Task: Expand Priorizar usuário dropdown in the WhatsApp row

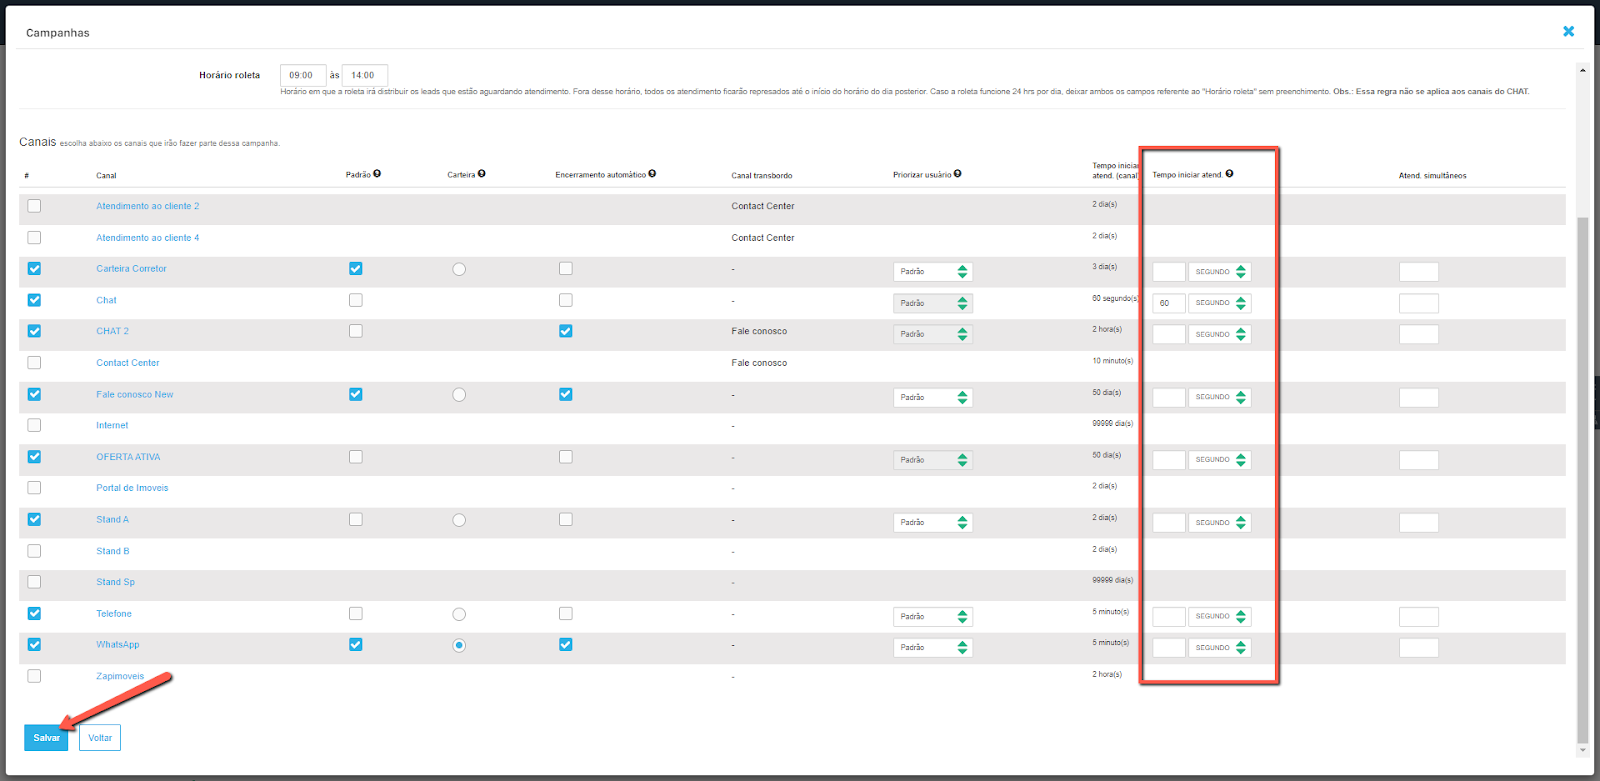Action: click(x=932, y=648)
